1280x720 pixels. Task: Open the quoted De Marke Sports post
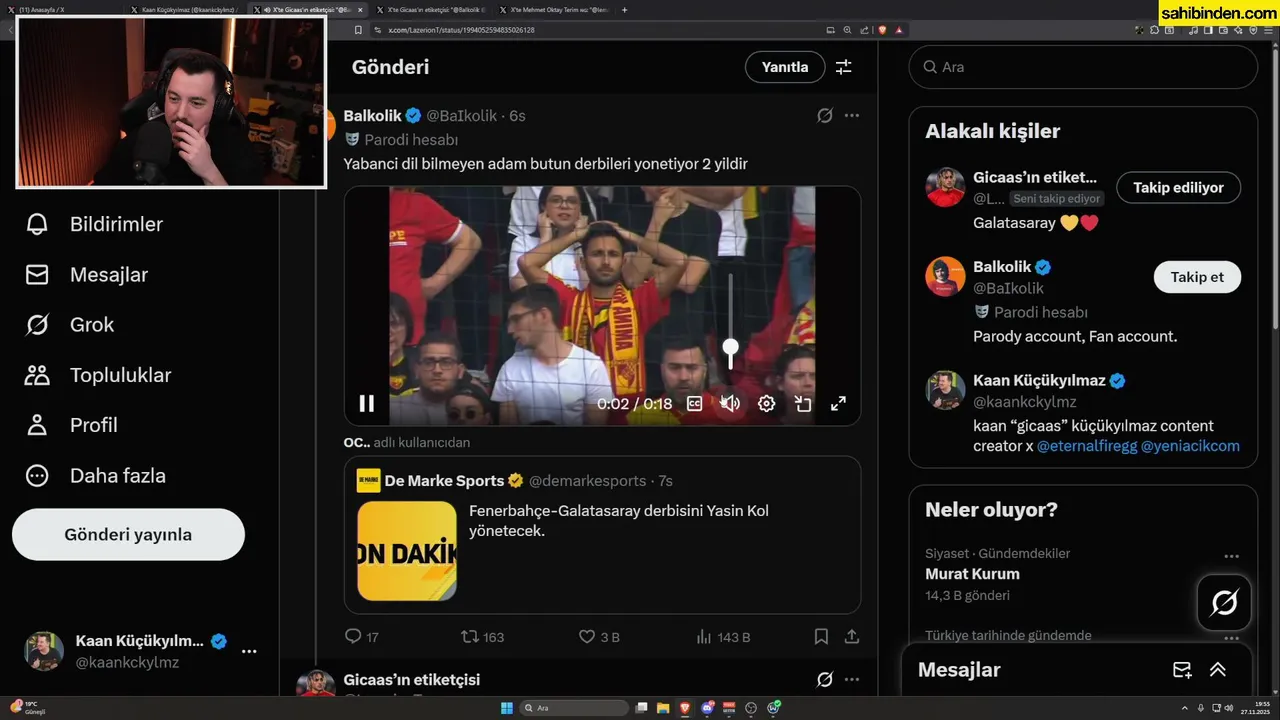pyautogui.click(x=603, y=535)
